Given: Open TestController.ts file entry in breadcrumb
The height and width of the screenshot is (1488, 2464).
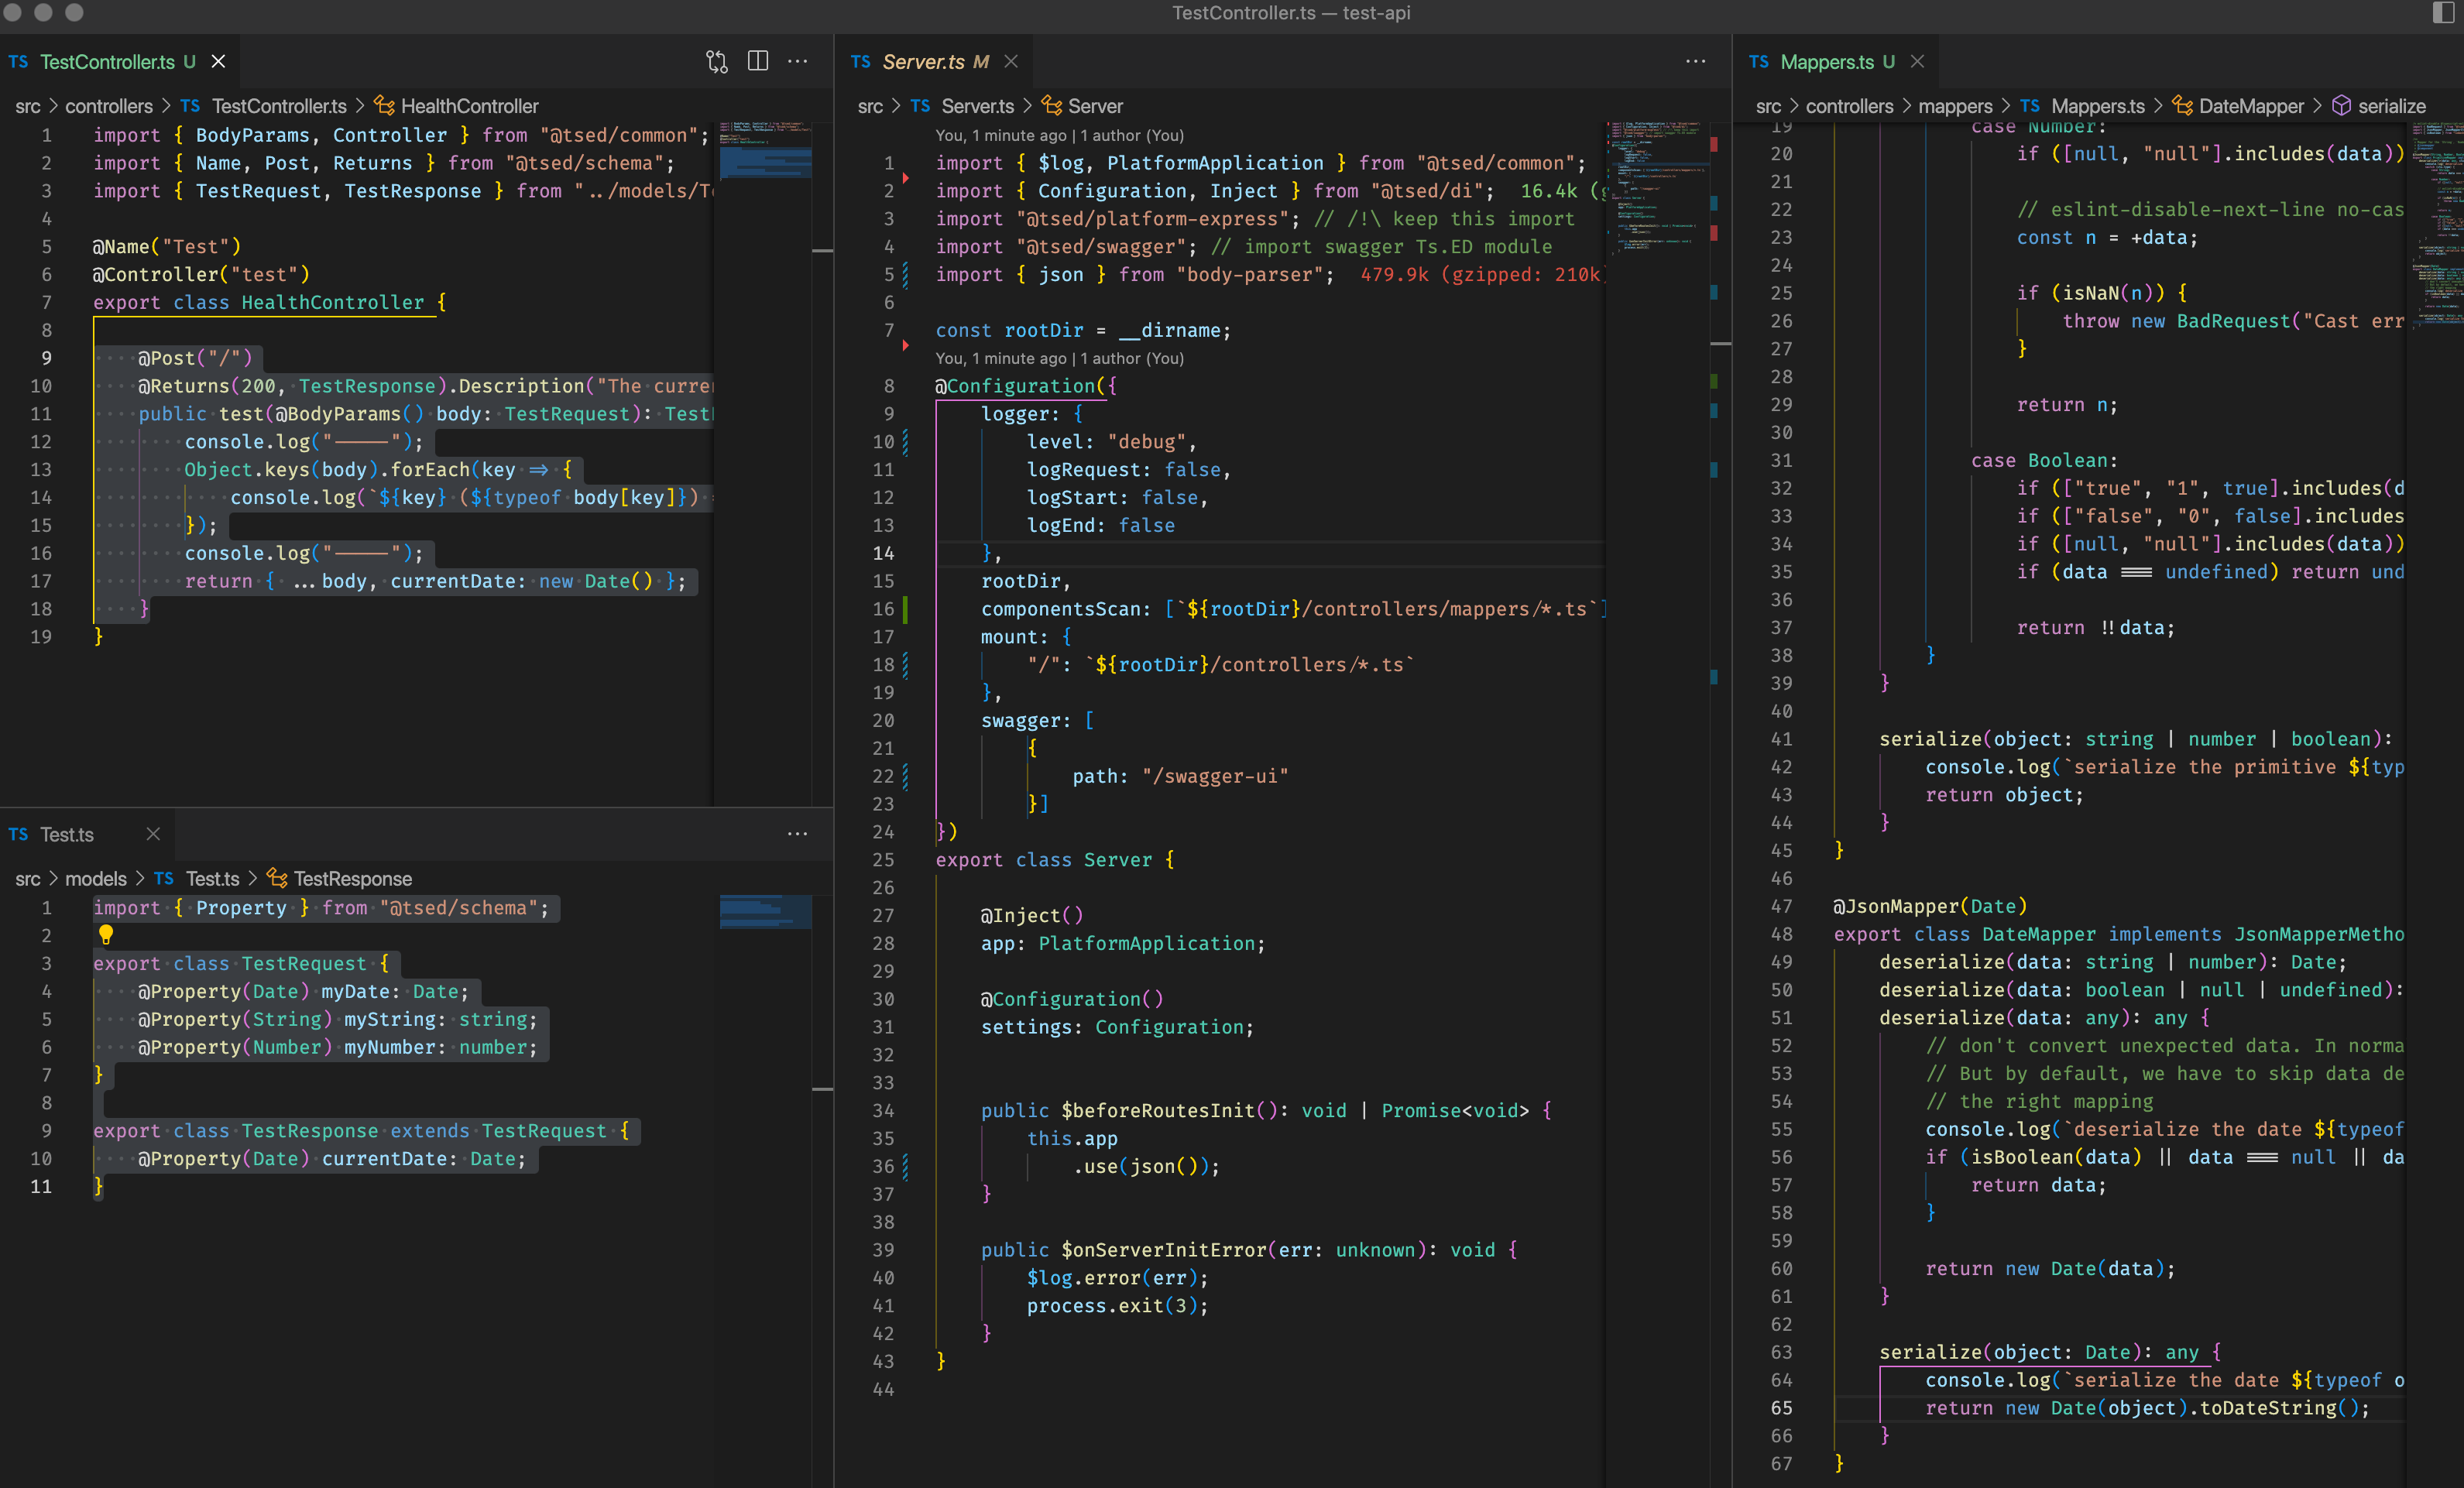Looking at the screenshot, I should 279,106.
